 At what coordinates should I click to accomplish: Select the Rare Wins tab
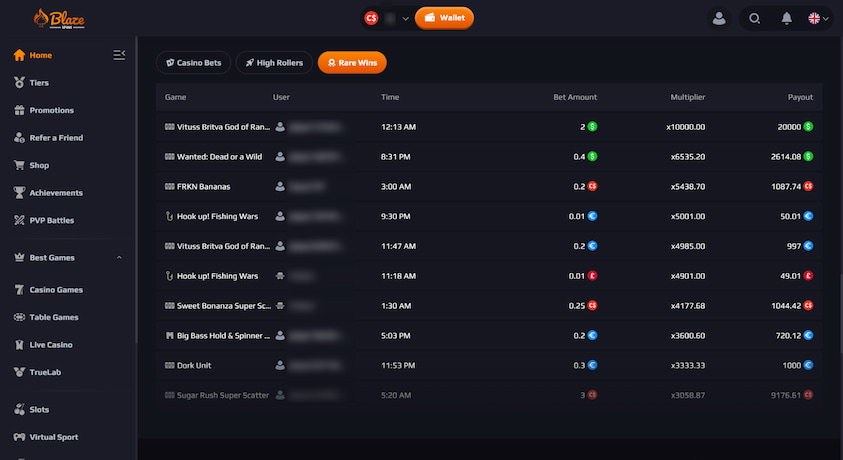[352, 63]
